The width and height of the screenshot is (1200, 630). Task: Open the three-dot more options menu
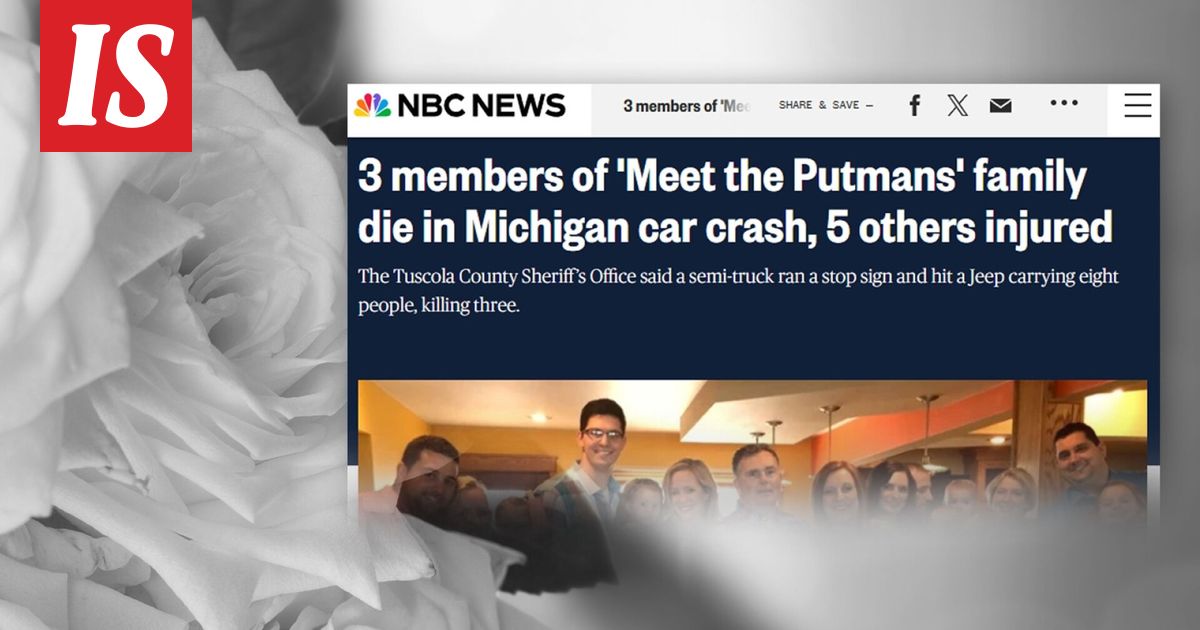tap(1064, 103)
